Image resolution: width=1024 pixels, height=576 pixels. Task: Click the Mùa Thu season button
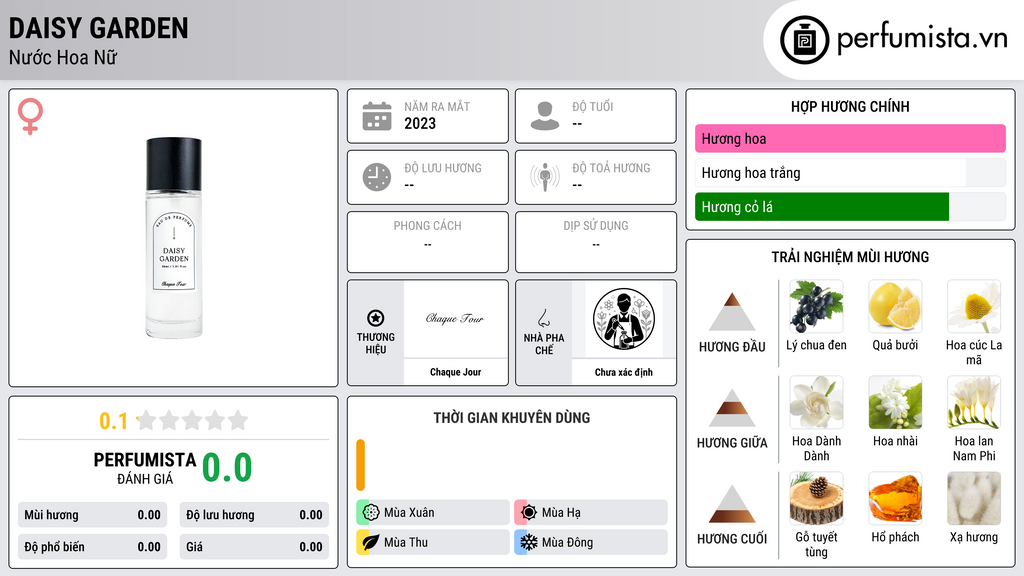[432, 542]
